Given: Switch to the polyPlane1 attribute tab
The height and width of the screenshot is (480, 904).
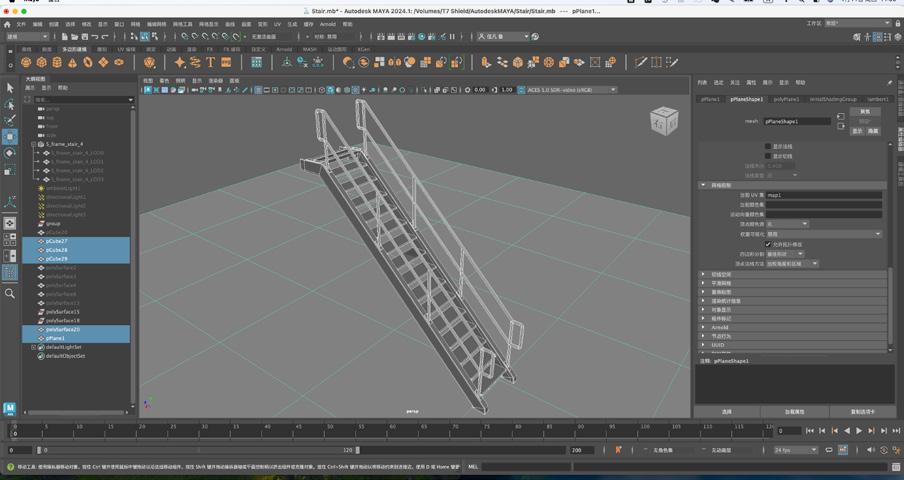Looking at the screenshot, I should click(786, 99).
